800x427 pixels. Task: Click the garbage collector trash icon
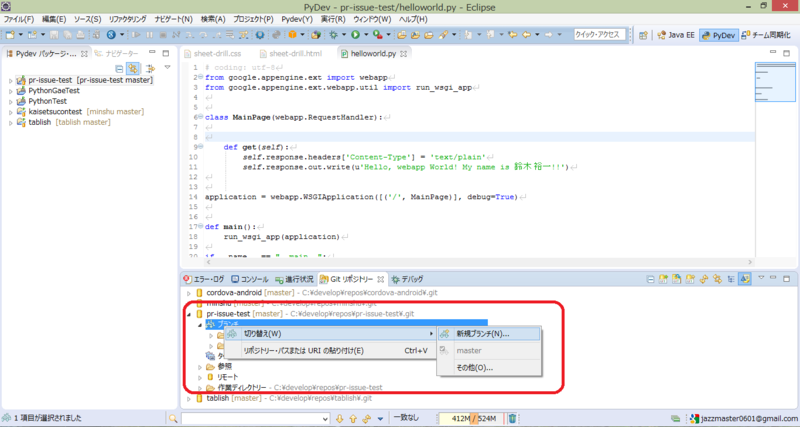click(512, 418)
